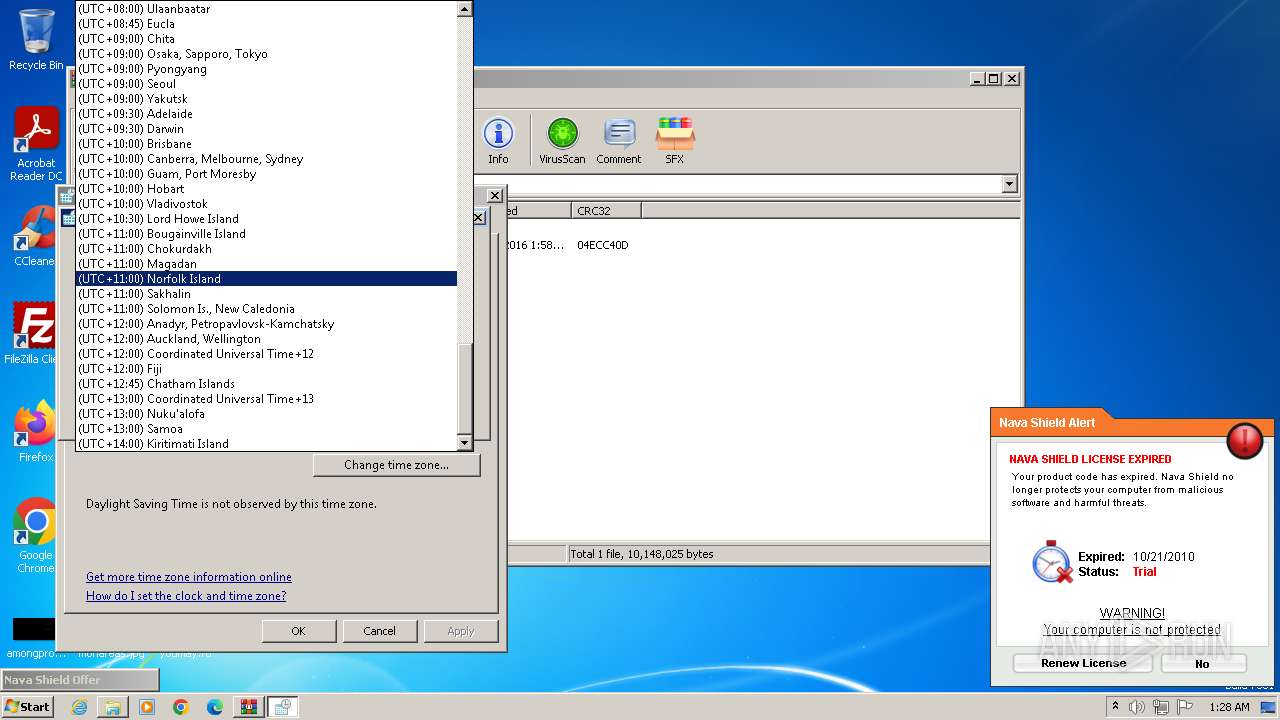Select (UTC+10:00) Vladivostok time zone
Screen dimensions: 1280x720
tap(267, 204)
